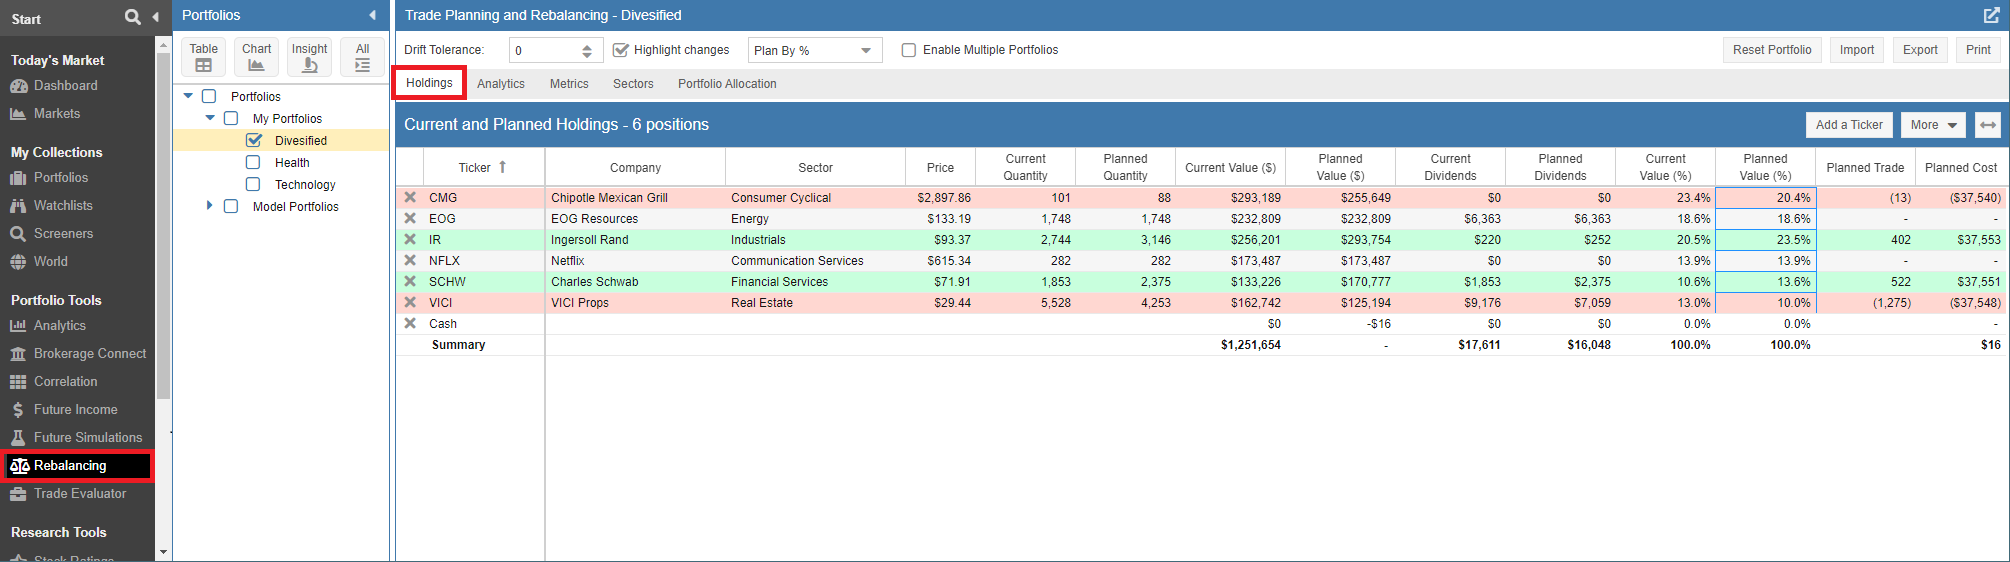Remove the Cash row with X
Viewport: 2010px width, 562px height.
tap(410, 324)
